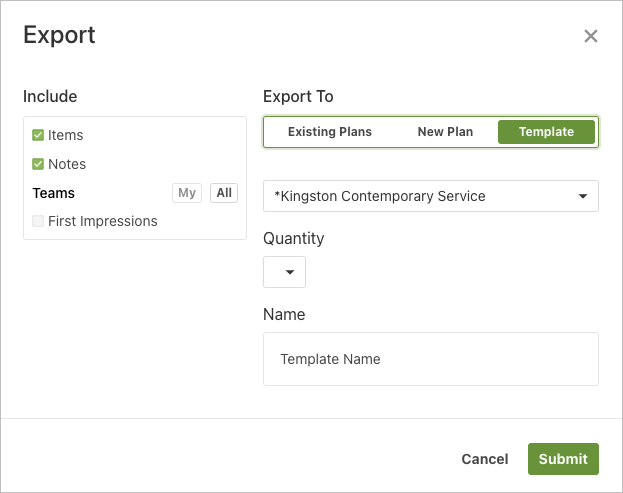Switch to the Existing Plans tab
The height and width of the screenshot is (493, 623).
click(x=330, y=132)
